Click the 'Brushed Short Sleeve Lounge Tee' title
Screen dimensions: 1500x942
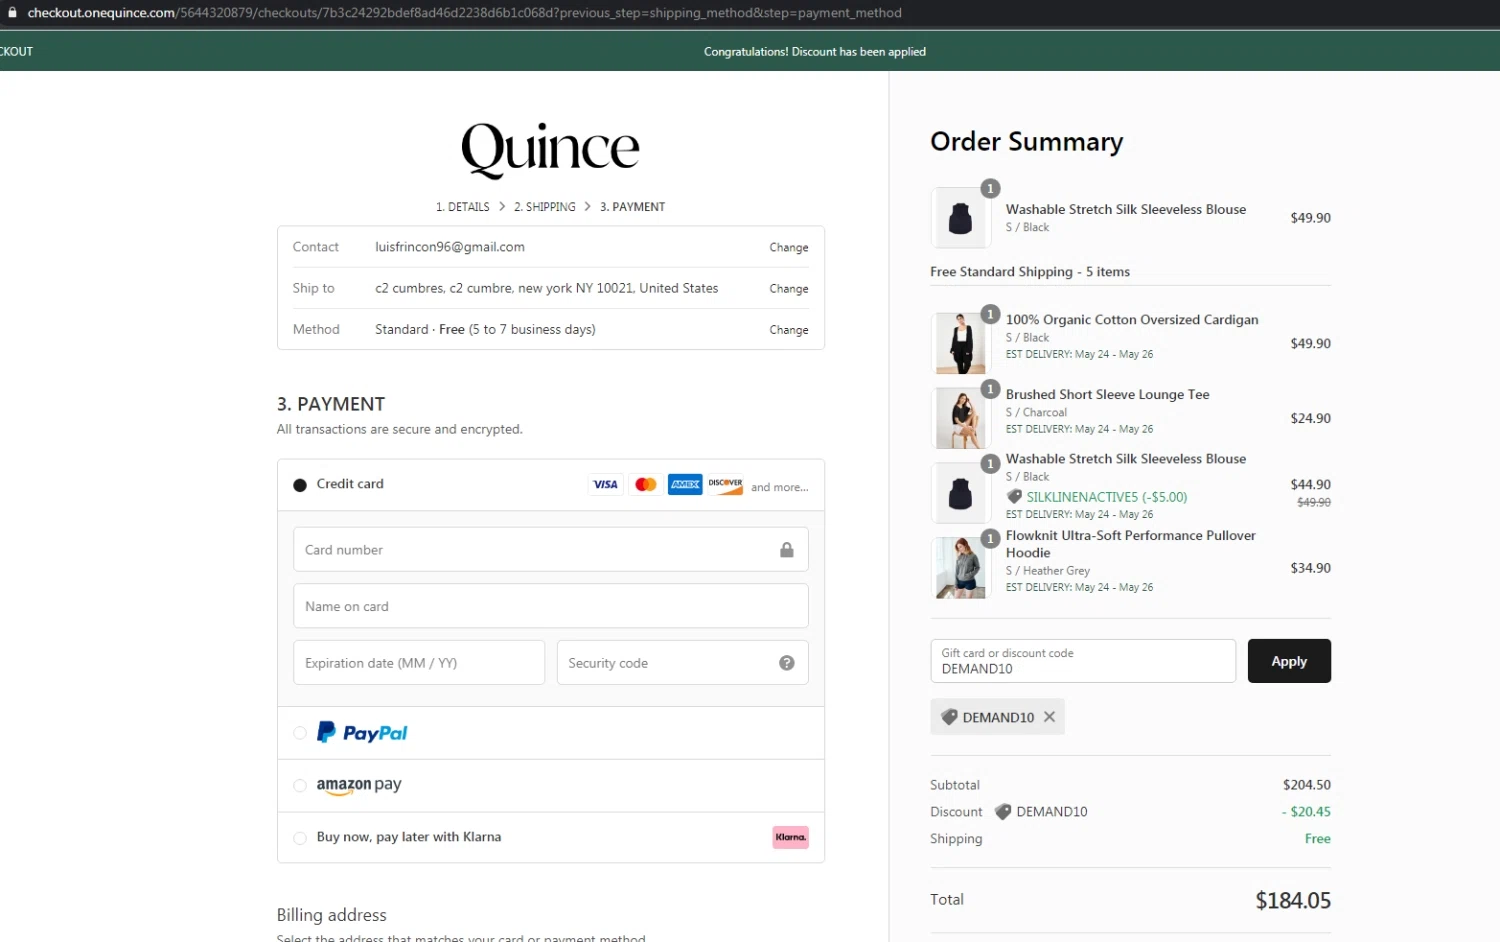pos(1107,395)
